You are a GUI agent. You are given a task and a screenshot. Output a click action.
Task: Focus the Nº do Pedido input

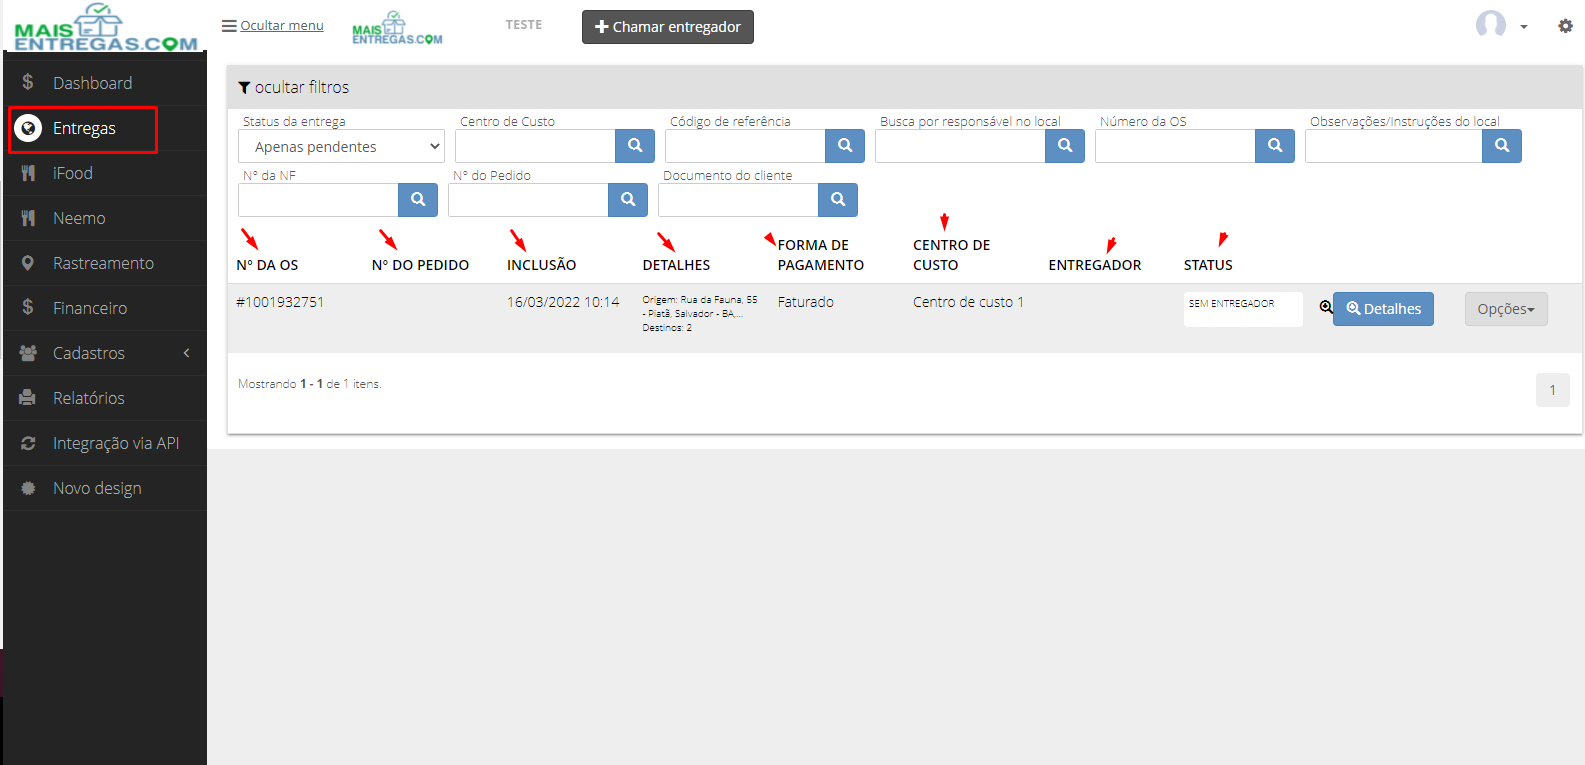point(528,200)
